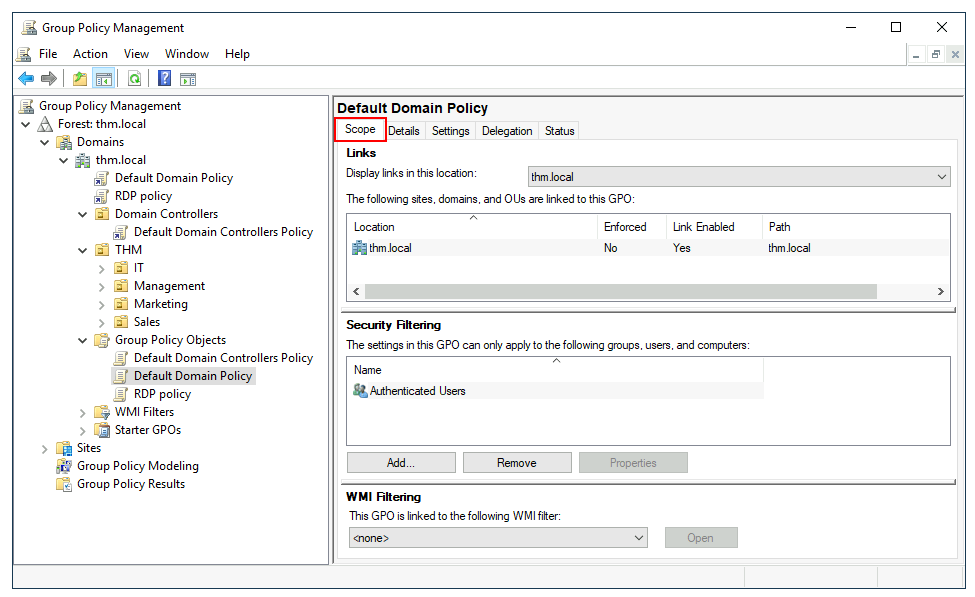Open Help via blue question mark icon
Viewport: 975px width, 597px height.
164,79
